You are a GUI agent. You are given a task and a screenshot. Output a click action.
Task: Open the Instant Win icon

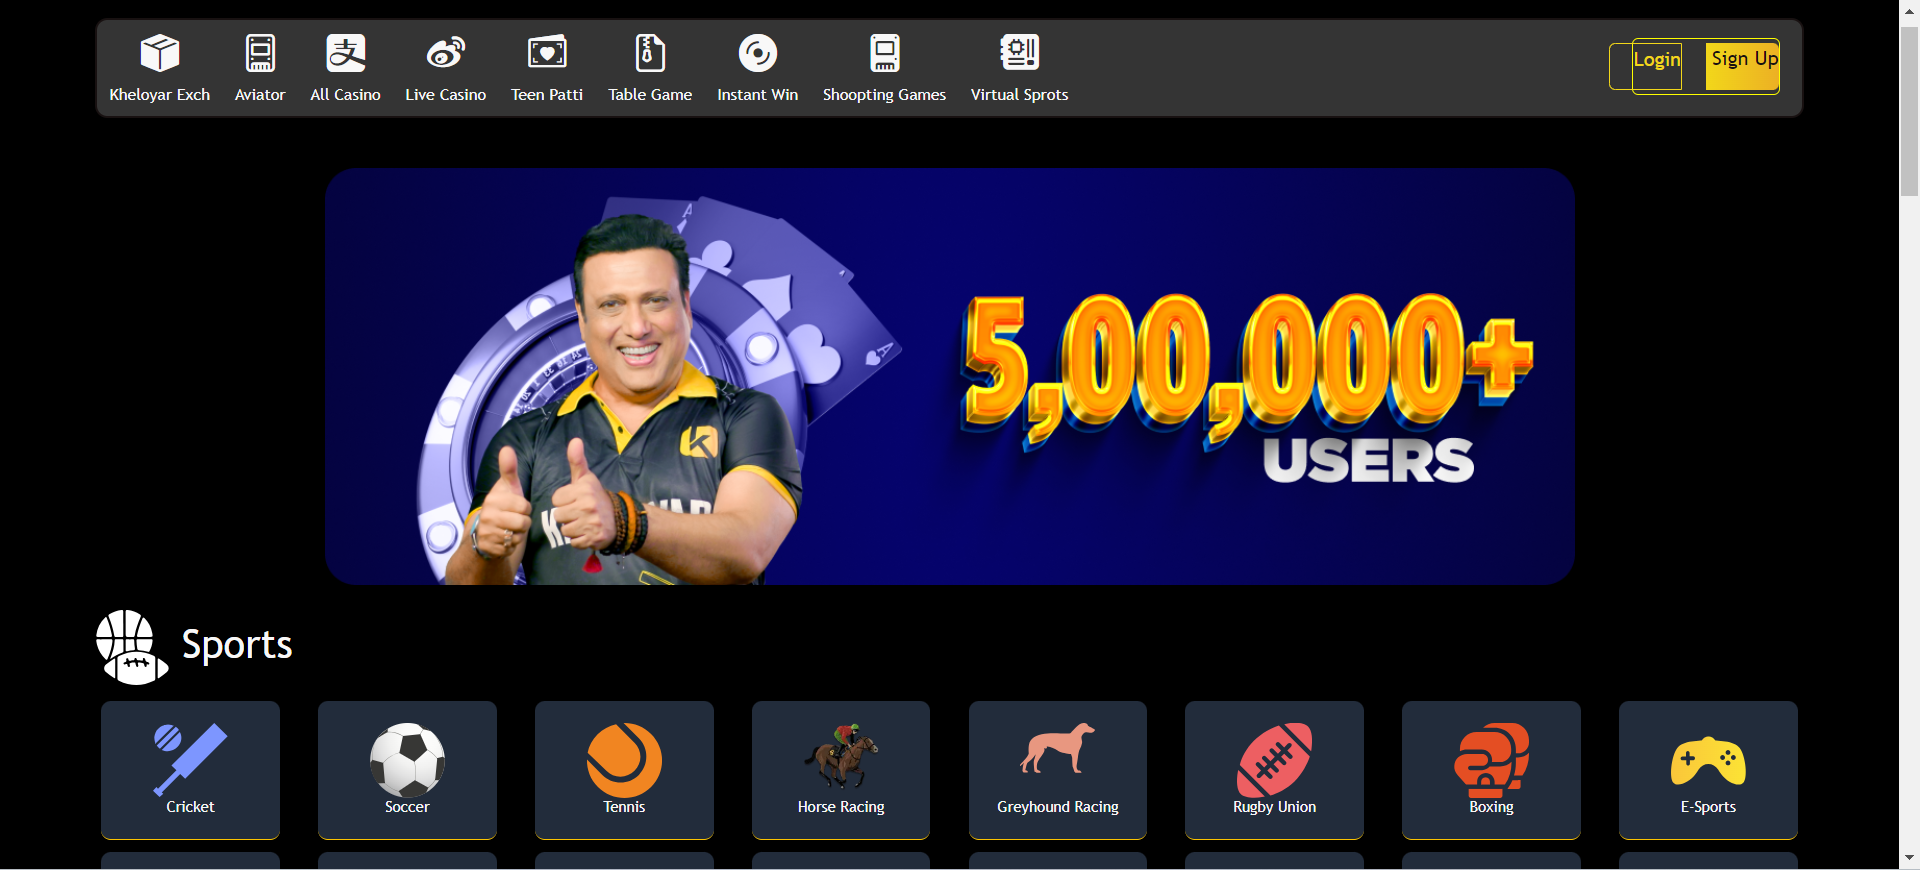[757, 53]
